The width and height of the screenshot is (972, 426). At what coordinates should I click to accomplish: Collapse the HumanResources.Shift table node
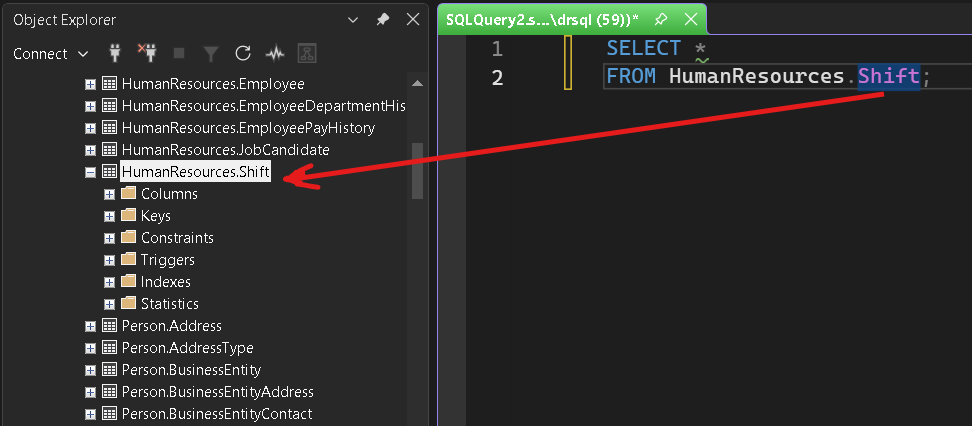tap(91, 172)
